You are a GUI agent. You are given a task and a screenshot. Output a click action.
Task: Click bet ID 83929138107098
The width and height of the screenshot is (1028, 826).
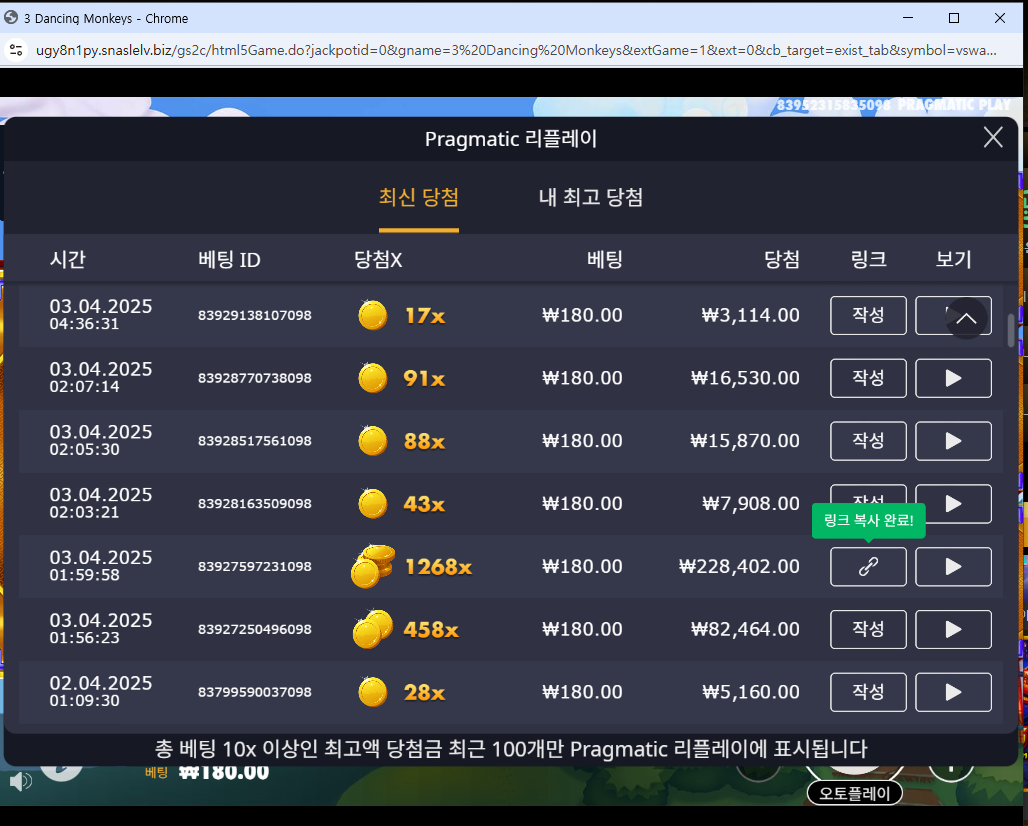pos(255,315)
